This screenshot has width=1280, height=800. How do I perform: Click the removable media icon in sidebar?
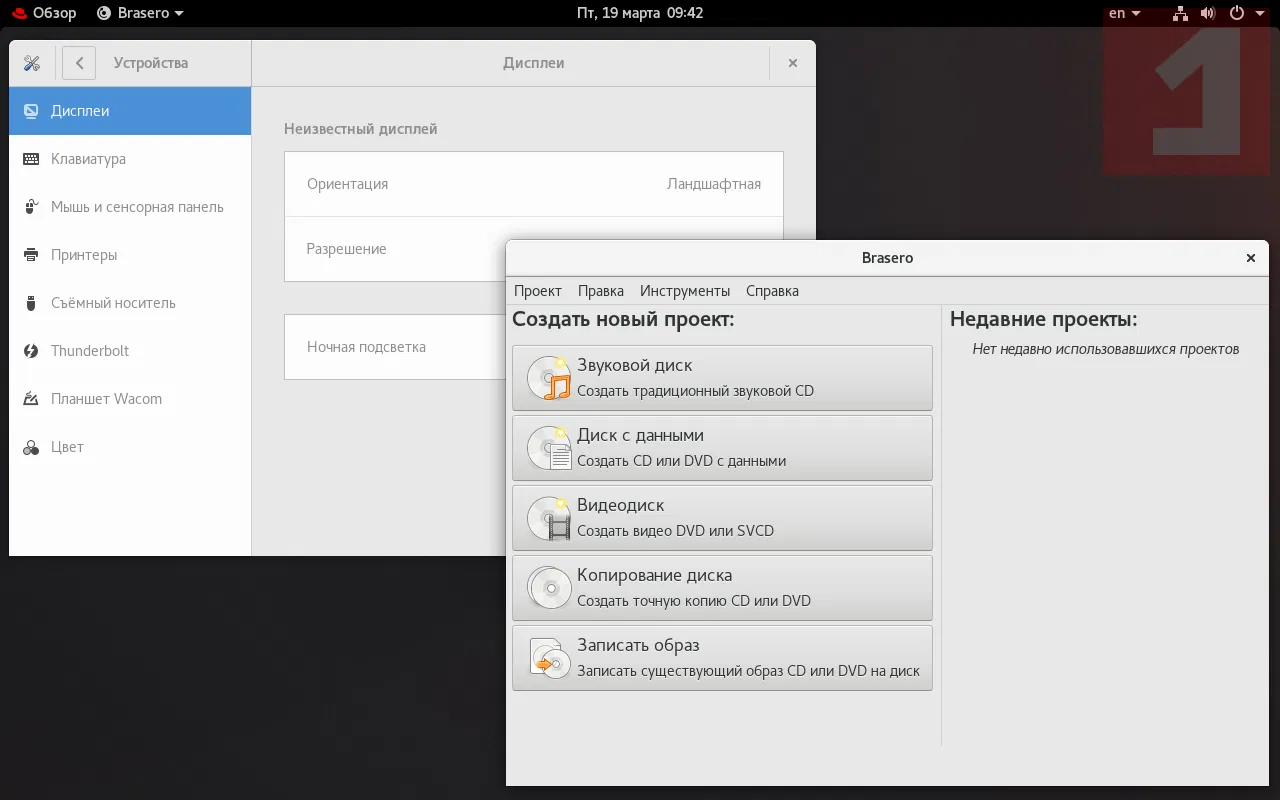pos(31,303)
